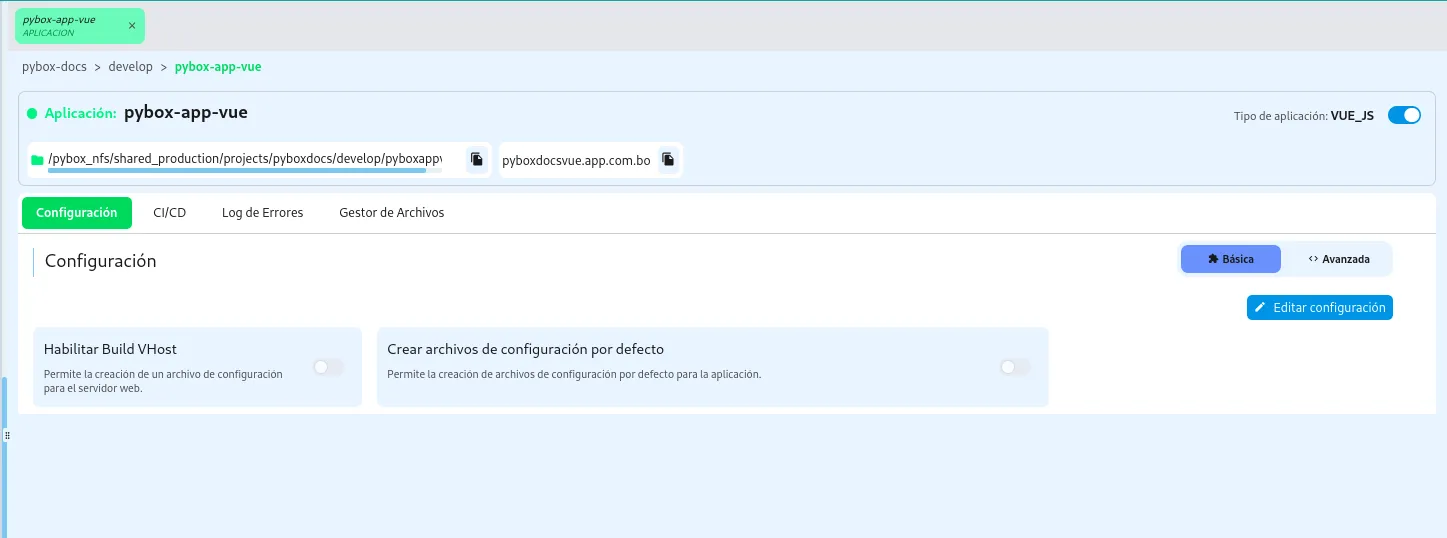This screenshot has height=538, width=1447.
Task: Click the pyboxdocsvue.app.com.bo domain text
Action: [x=576, y=160]
